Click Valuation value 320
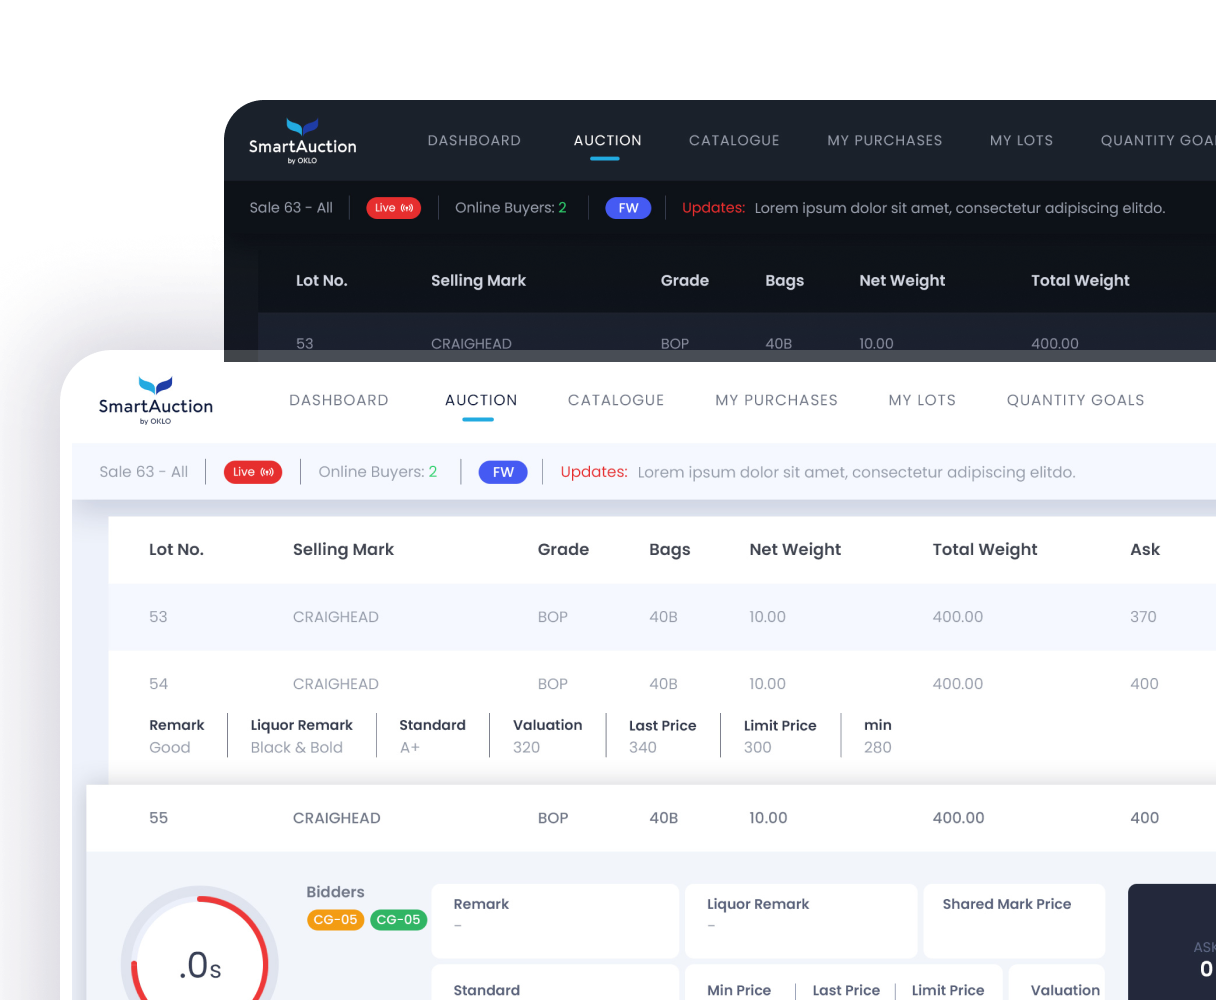 coord(527,748)
